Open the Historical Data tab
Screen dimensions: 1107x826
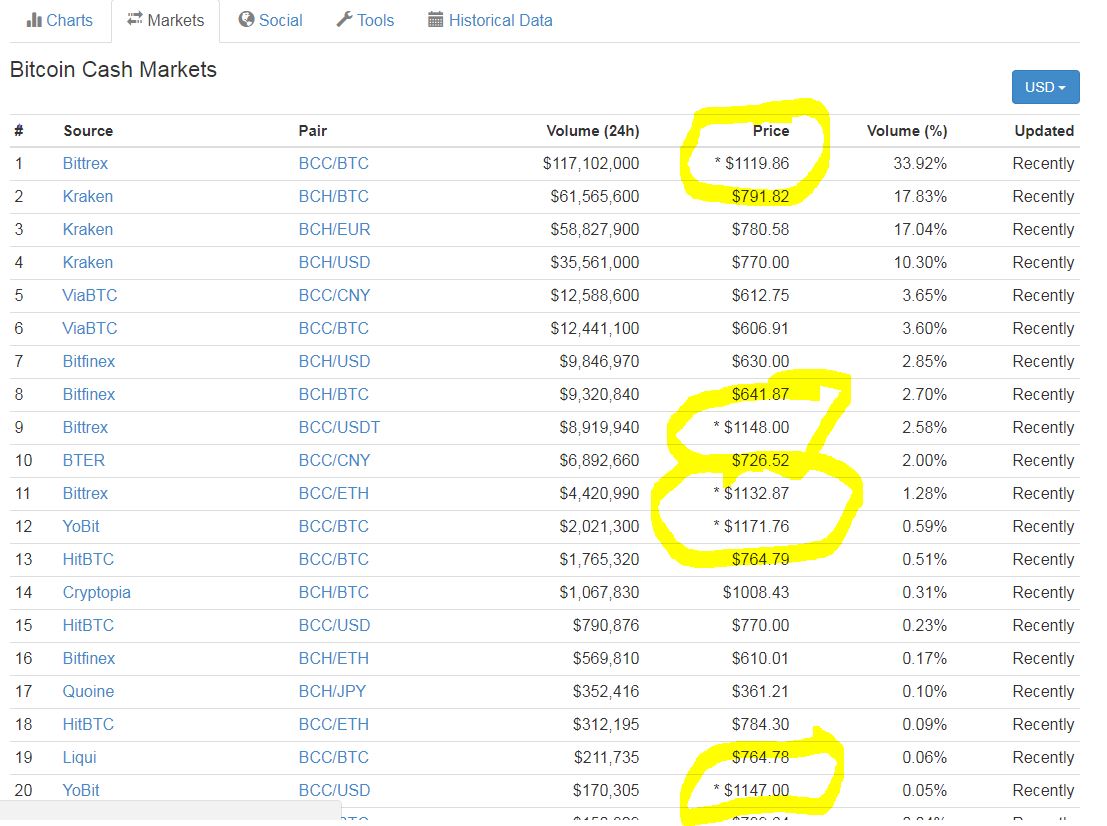coord(490,20)
